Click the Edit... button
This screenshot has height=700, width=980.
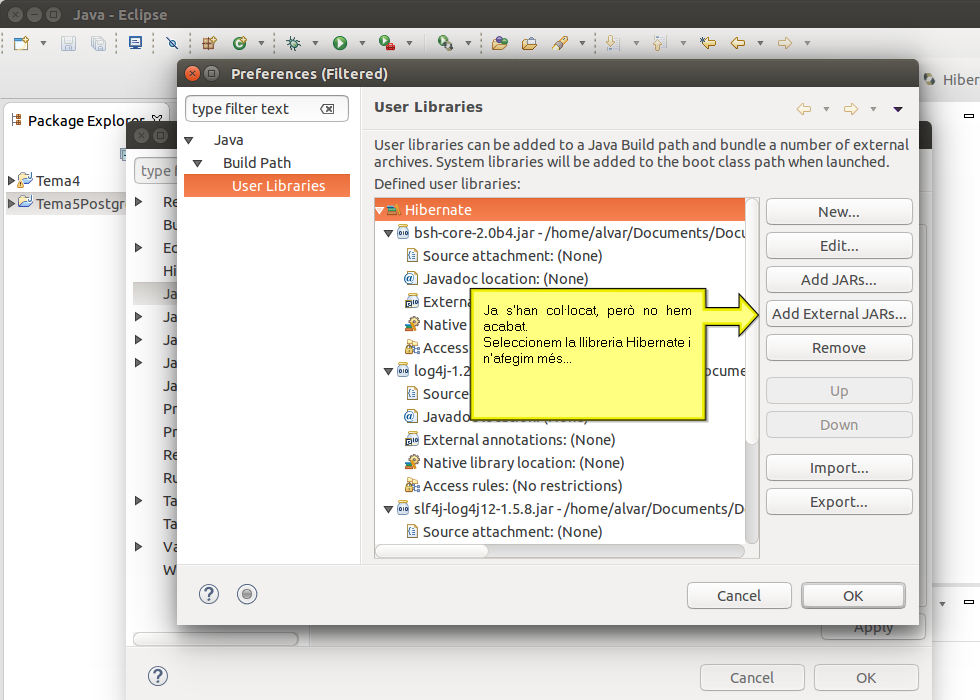(x=839, y=246)
